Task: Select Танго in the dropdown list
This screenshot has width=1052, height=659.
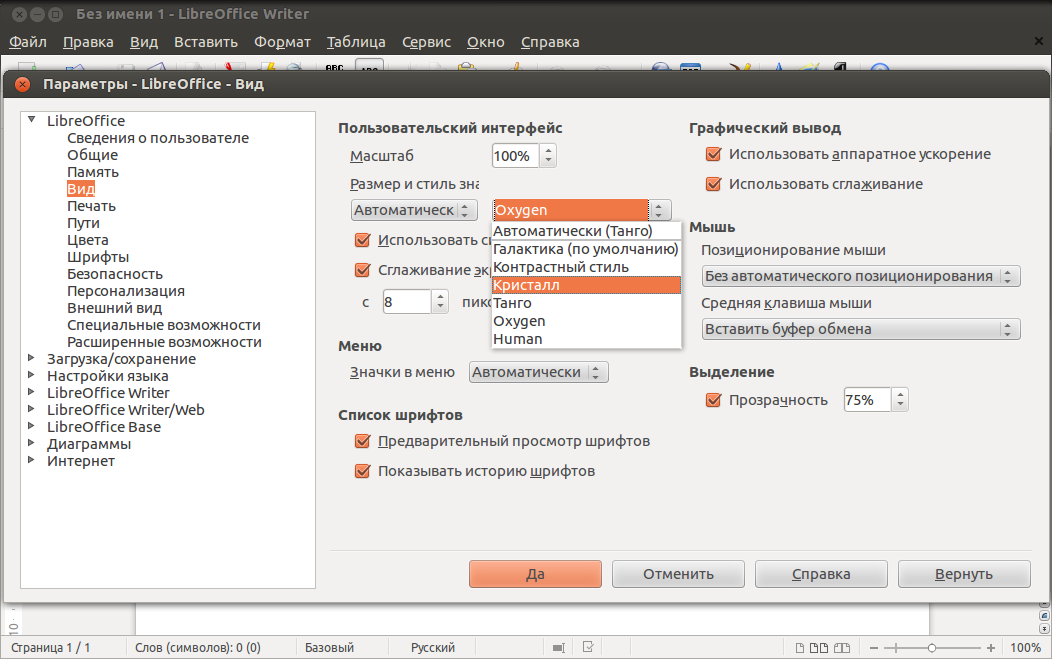Action: click(x=586, y=303)
